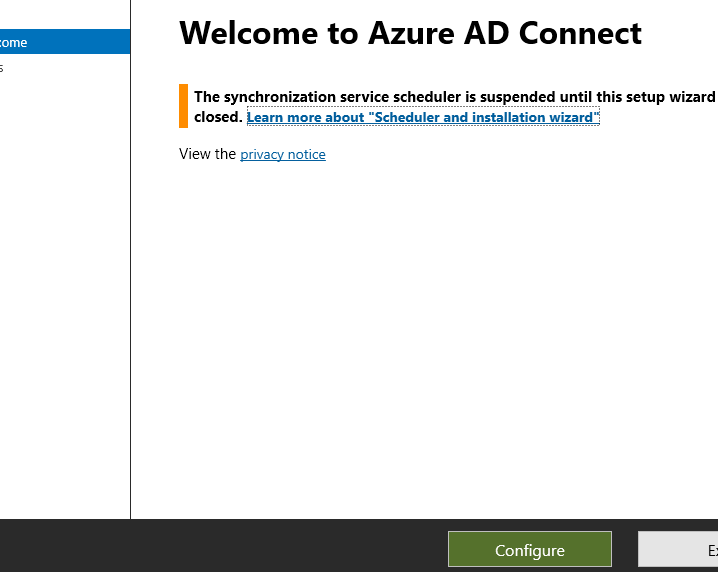Click the word 'closed.' in the warning
The image size is (718, 572).
(218, 117)
